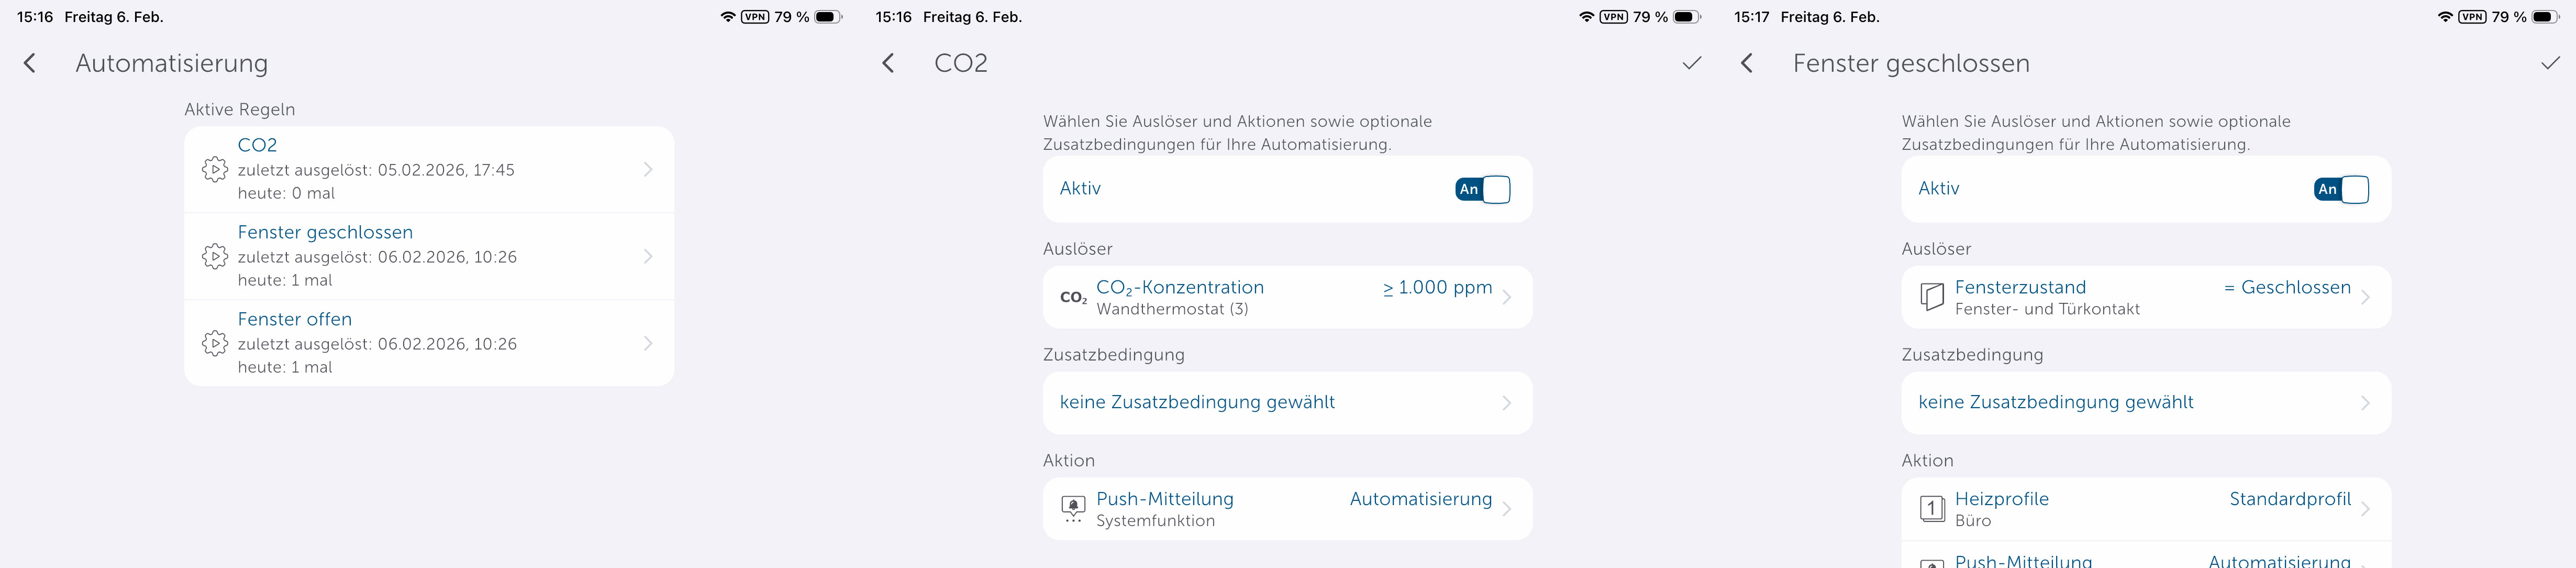
Task: Go back from the Automatisierung screen
Action: [x=30, y=64]
